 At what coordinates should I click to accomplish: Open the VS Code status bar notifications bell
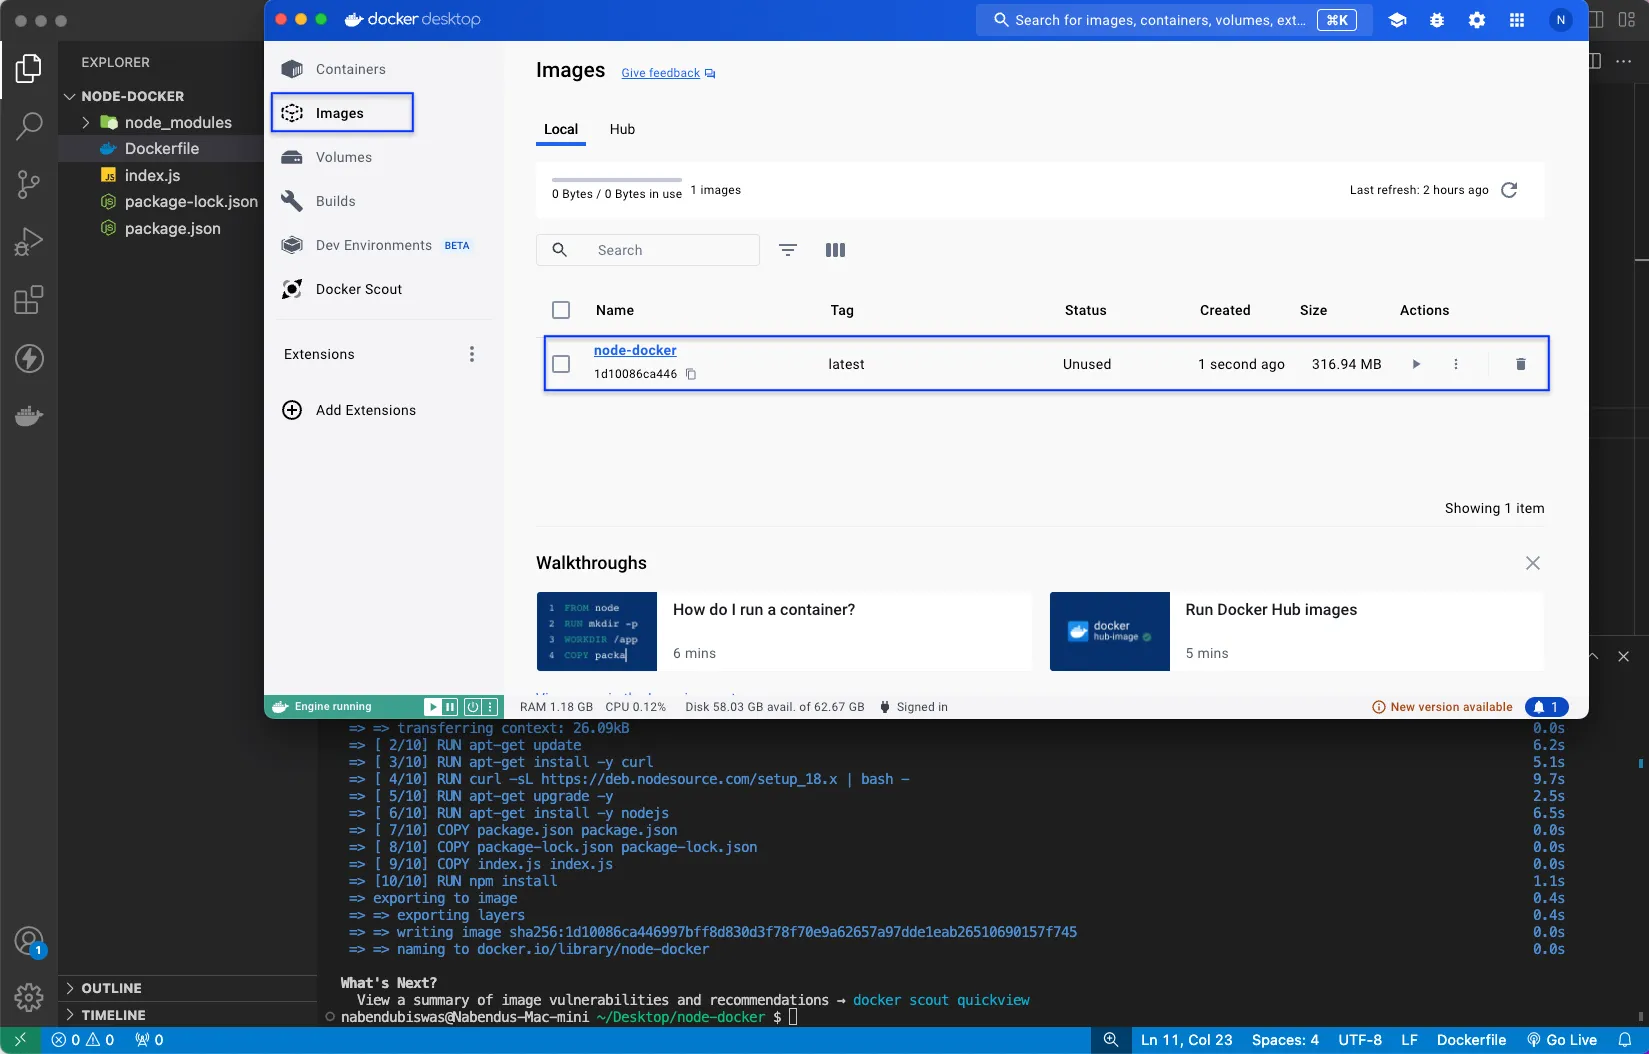click(1625, 1040)
